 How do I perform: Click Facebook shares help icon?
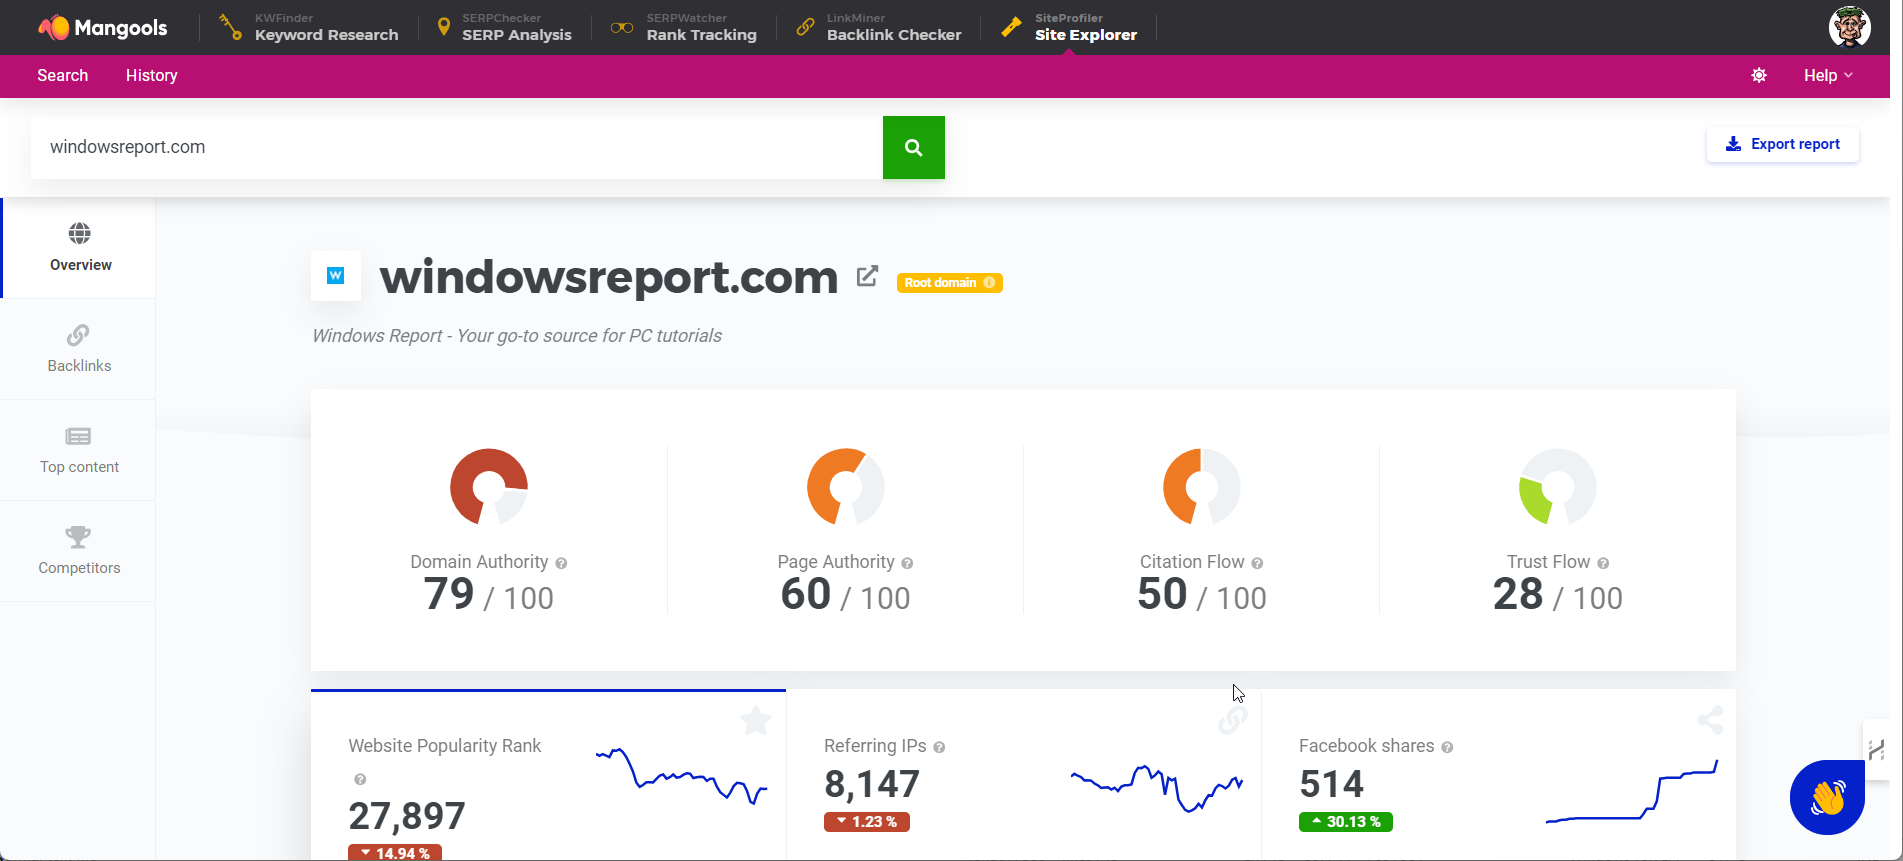[x=1447, y=747]
